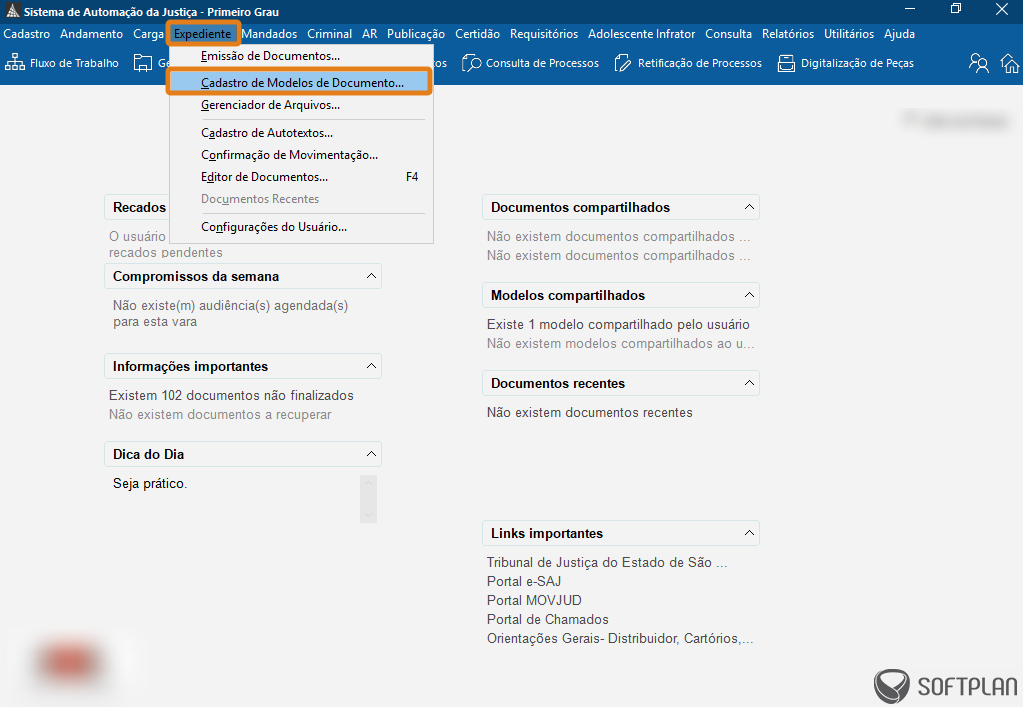Open the Utilitários menu
This screenshot has width=1023, height=707.
(849, 34)
